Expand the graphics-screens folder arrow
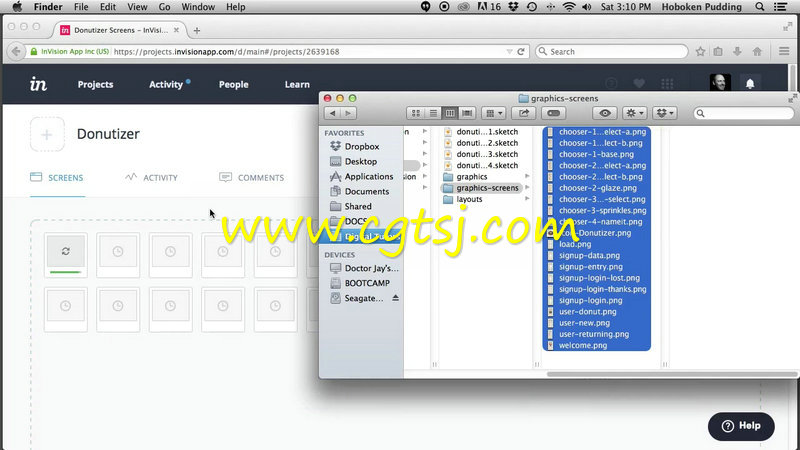The height and width of the screenshot is (450, 800). [527, 188]
